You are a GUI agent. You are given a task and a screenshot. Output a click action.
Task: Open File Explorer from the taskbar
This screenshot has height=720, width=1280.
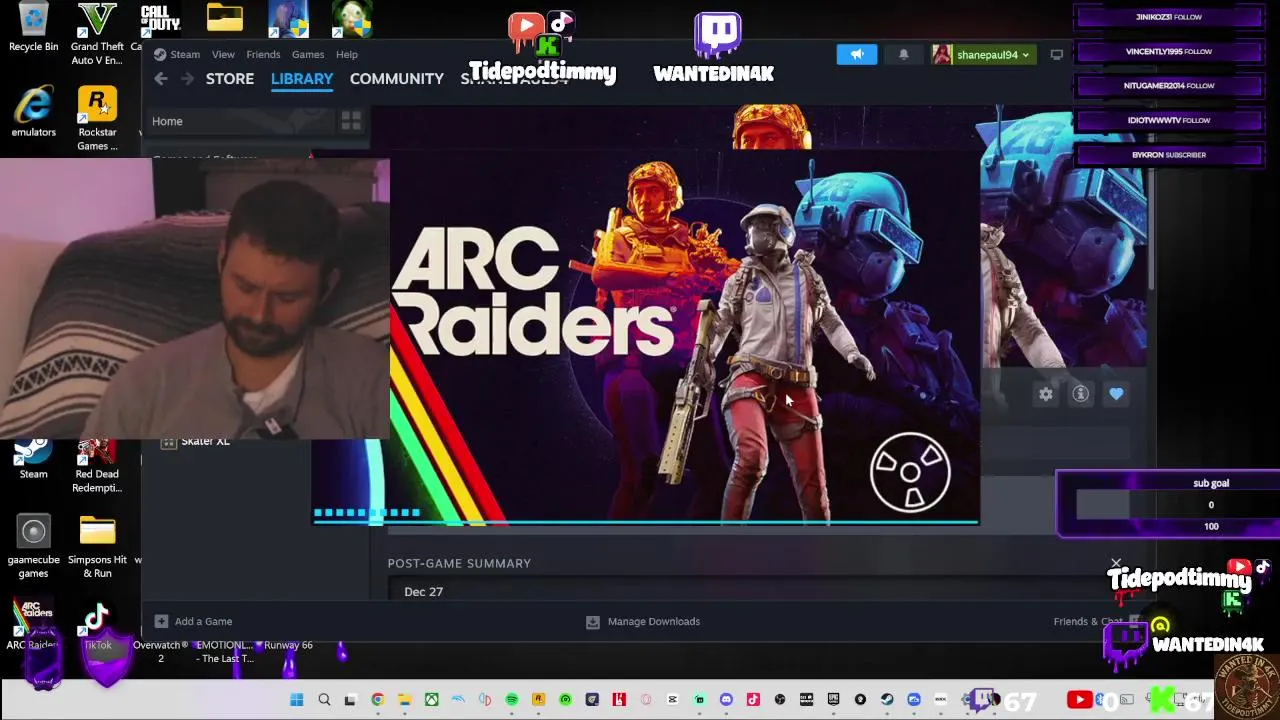click(x=404, y=700)
